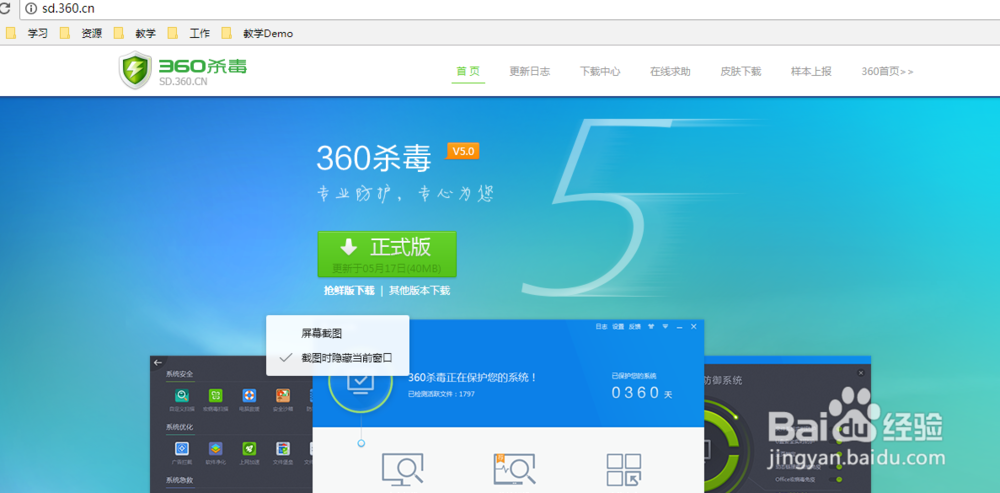Image resolution: width=1000 pixels, height=493 pixels.
Task: Expand the triangle dropdown menu in 360杀毒
Action: [665, 327]
